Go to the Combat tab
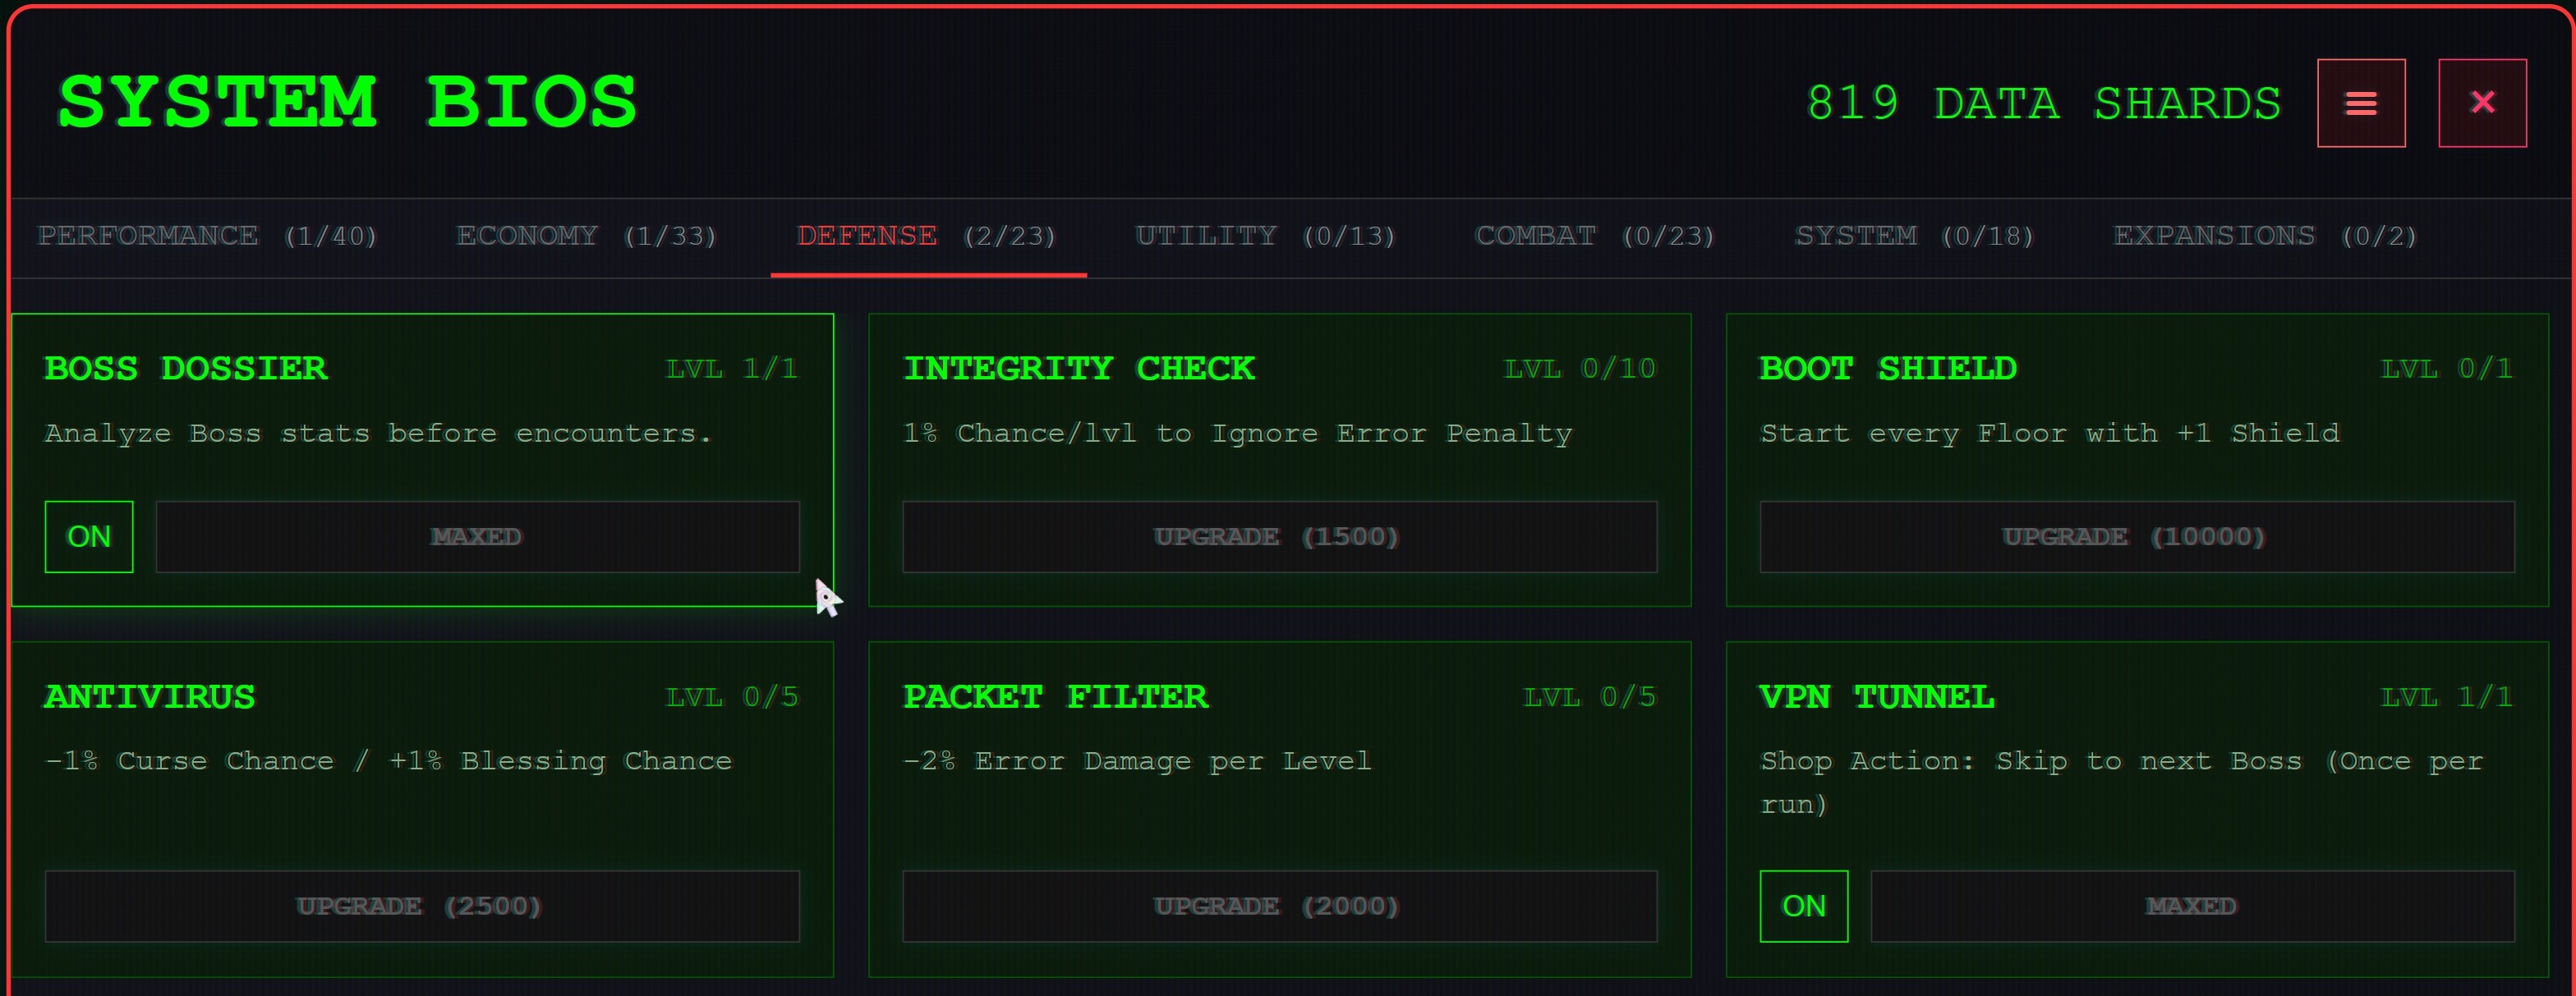The width and height of the screenshot is (2576, 996). [x=1595, y=236]
